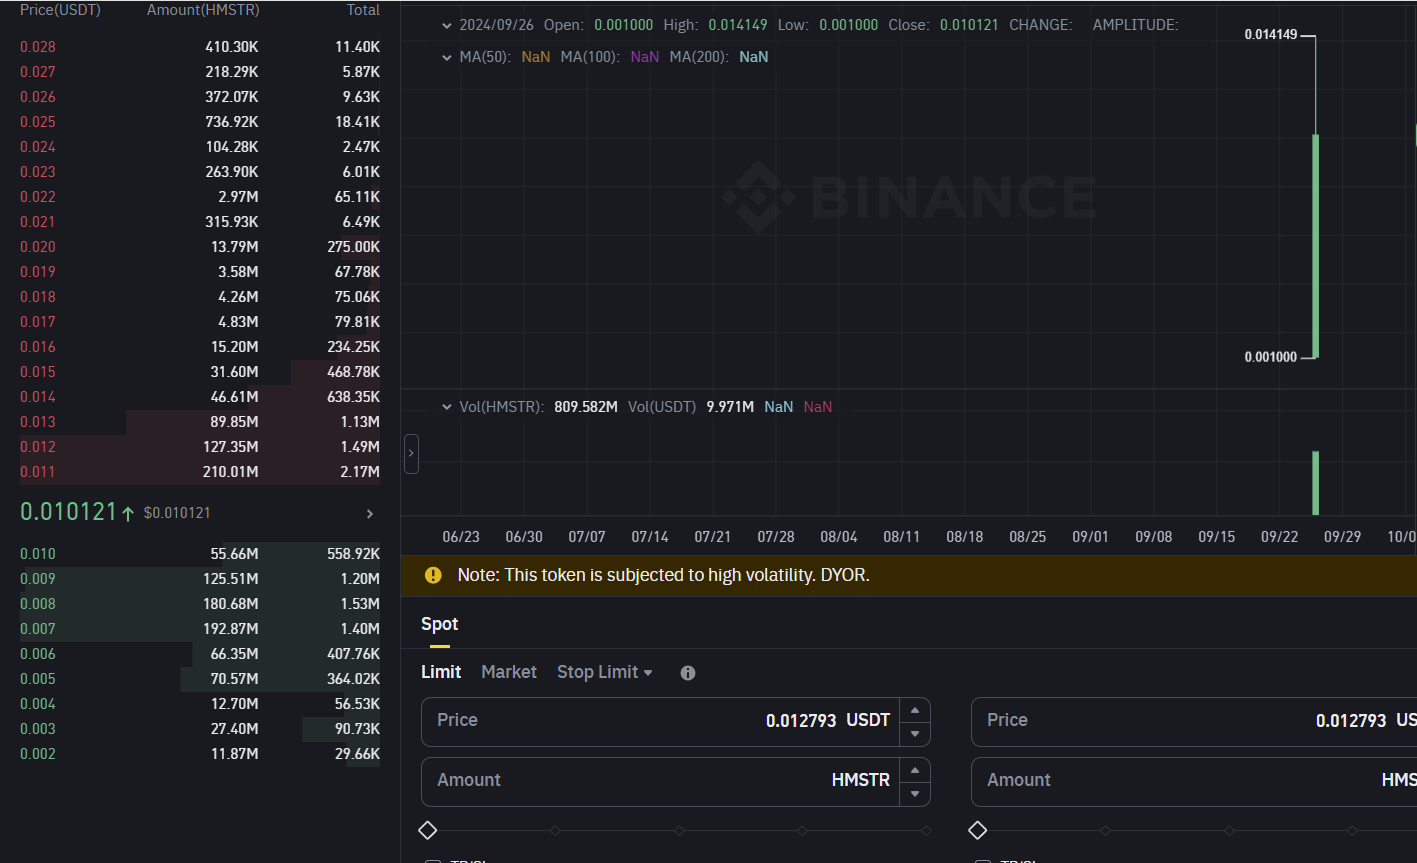The height and width of the screenshot is (863, 1417).
Task: Click the up arrow on the left Price field
Action: tap(914, 710)
